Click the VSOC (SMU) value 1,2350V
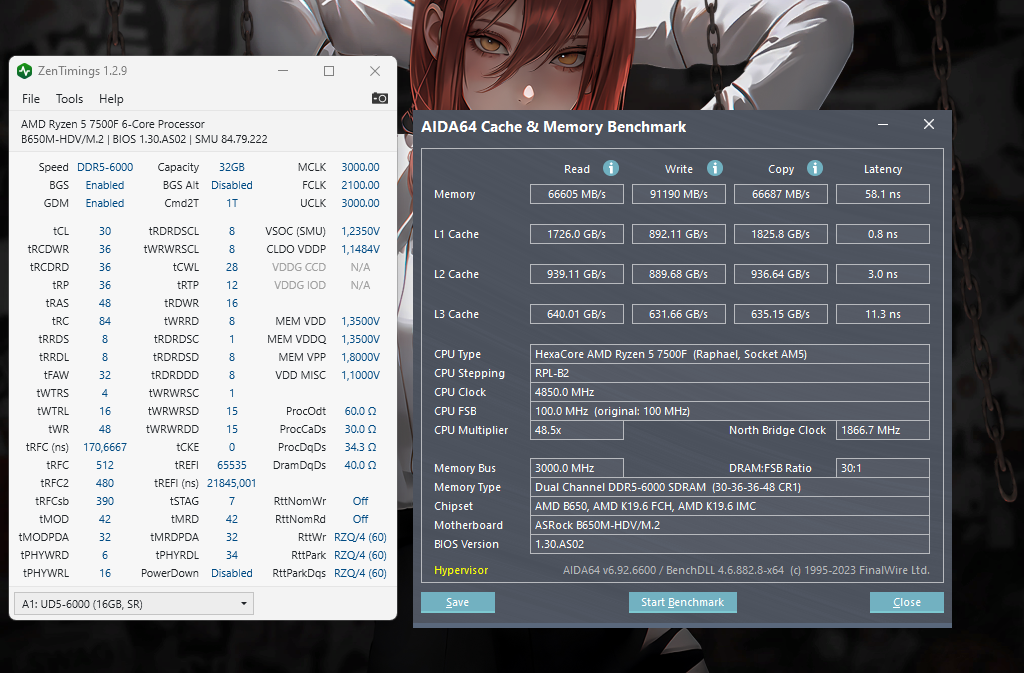This screenshot has height=673, width=1024. [x=360, y=231]
